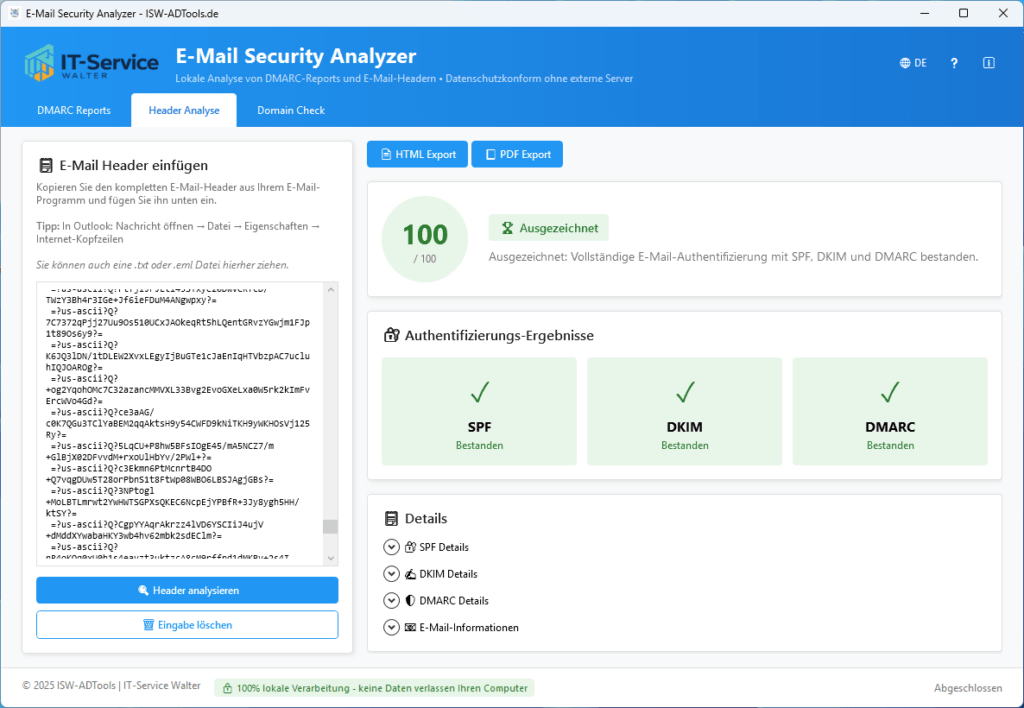
Task: Click the 100/100 score circle indicator
Action: click(424, 238)
